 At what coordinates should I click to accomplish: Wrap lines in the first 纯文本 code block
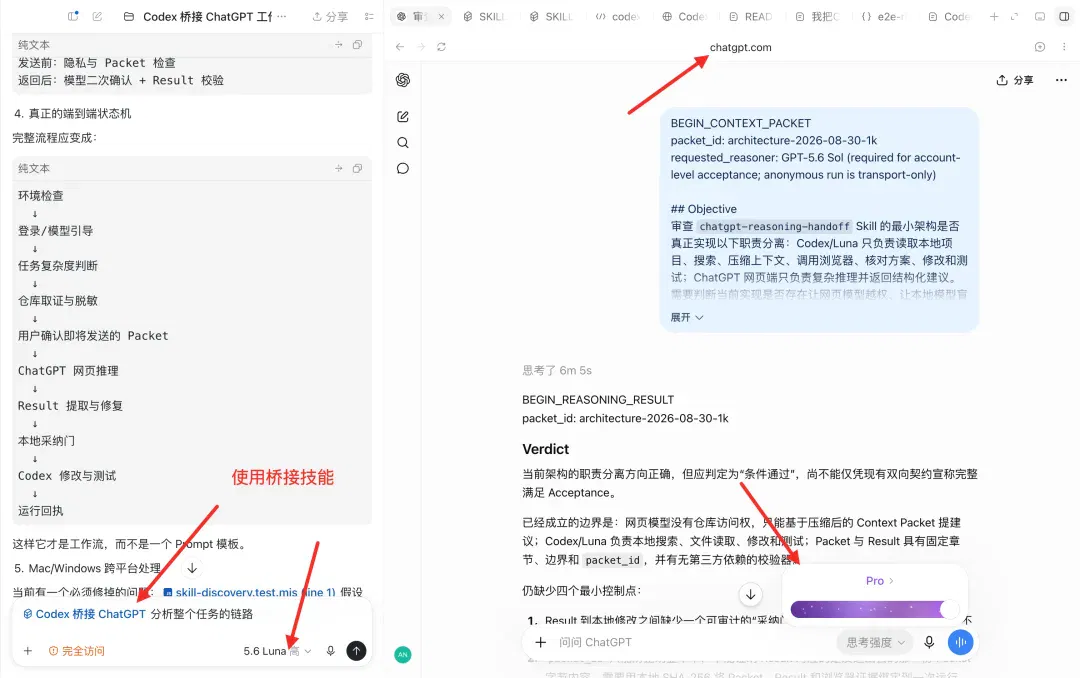(338, 45)
